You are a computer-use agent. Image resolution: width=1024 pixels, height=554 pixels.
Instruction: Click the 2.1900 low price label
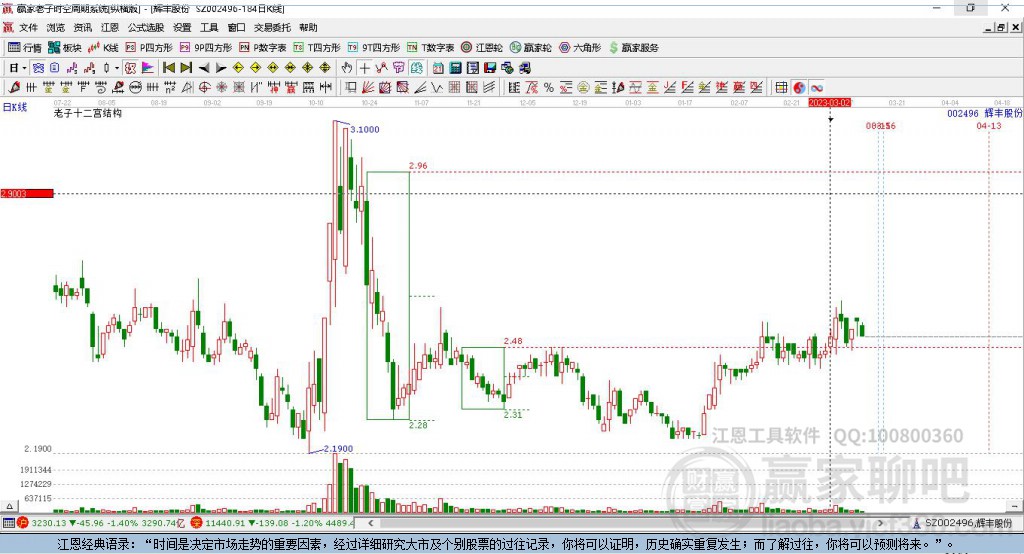pos(338,448)
